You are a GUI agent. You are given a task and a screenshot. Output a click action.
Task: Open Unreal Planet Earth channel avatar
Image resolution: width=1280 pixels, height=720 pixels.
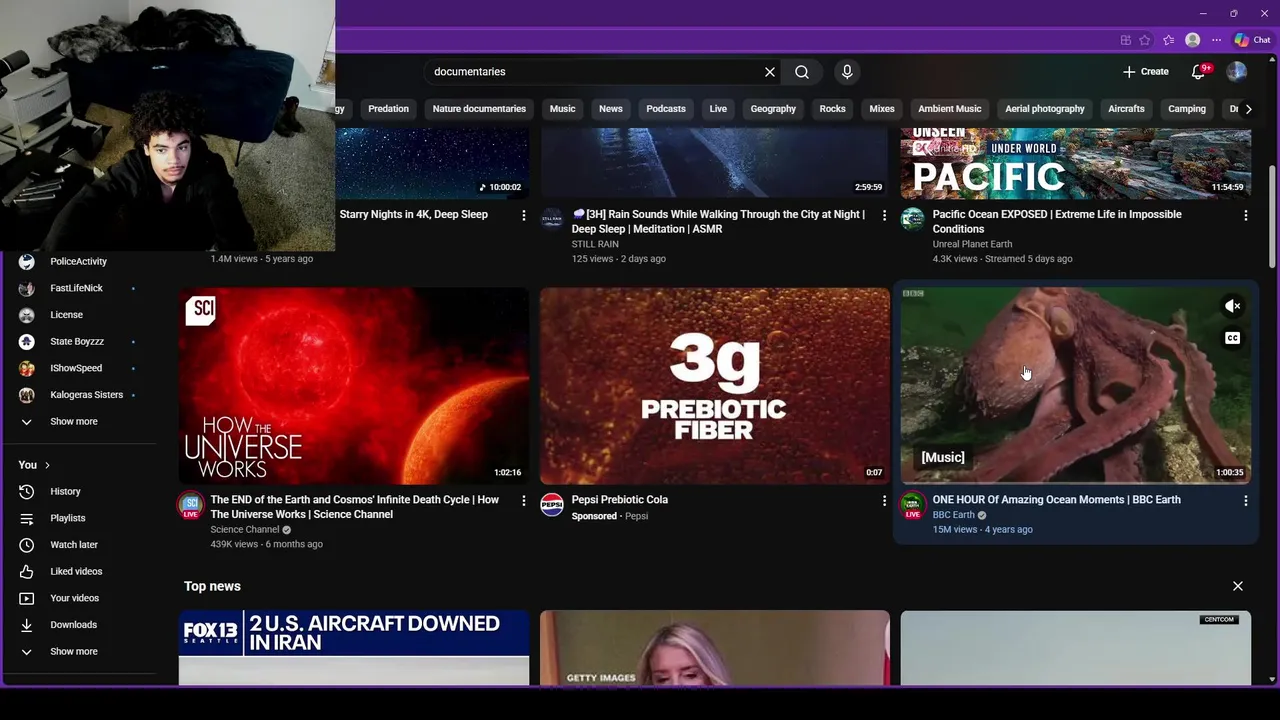(x=913, y=219)
